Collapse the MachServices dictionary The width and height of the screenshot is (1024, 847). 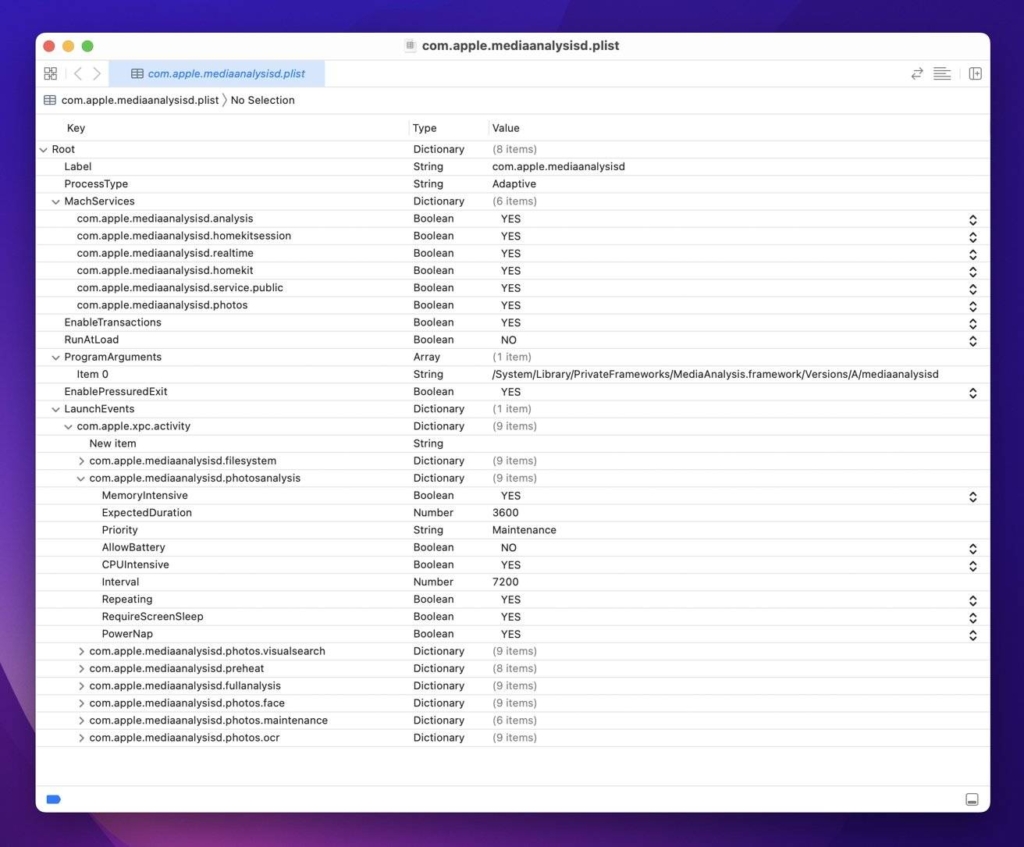coord(55,201)
